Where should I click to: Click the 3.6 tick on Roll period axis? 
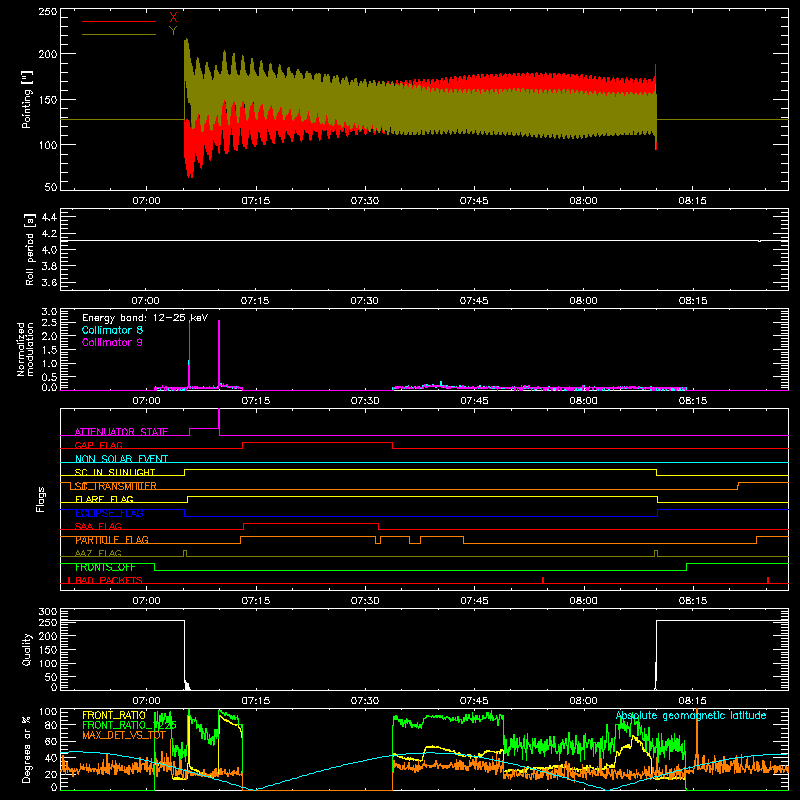pos(49,282)
